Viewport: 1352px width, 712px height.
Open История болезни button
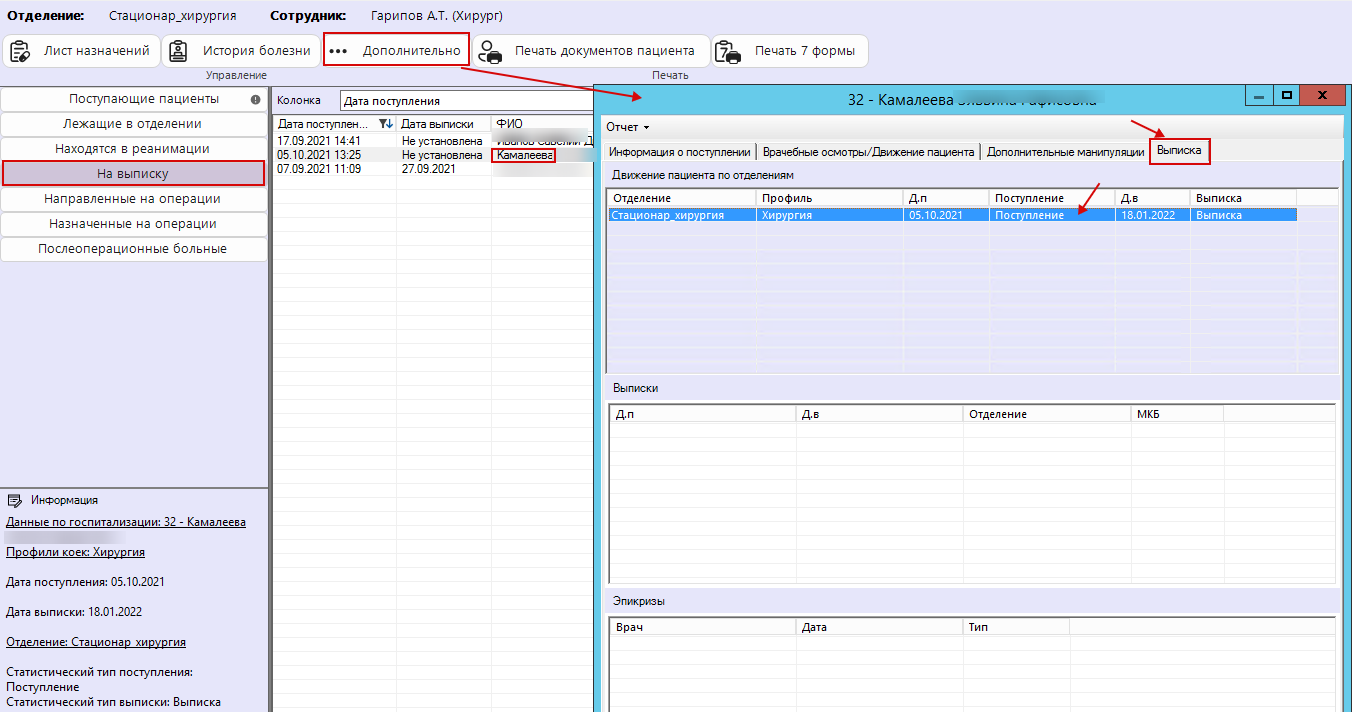click(x=241, y=51)
